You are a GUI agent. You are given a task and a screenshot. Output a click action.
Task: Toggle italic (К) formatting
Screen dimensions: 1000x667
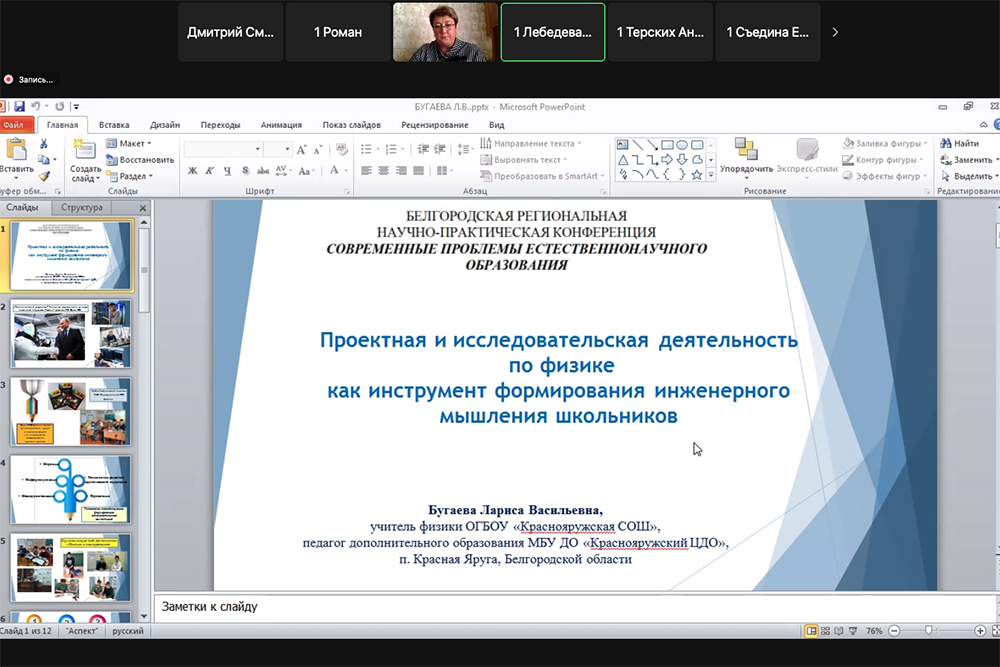[207, 171]
